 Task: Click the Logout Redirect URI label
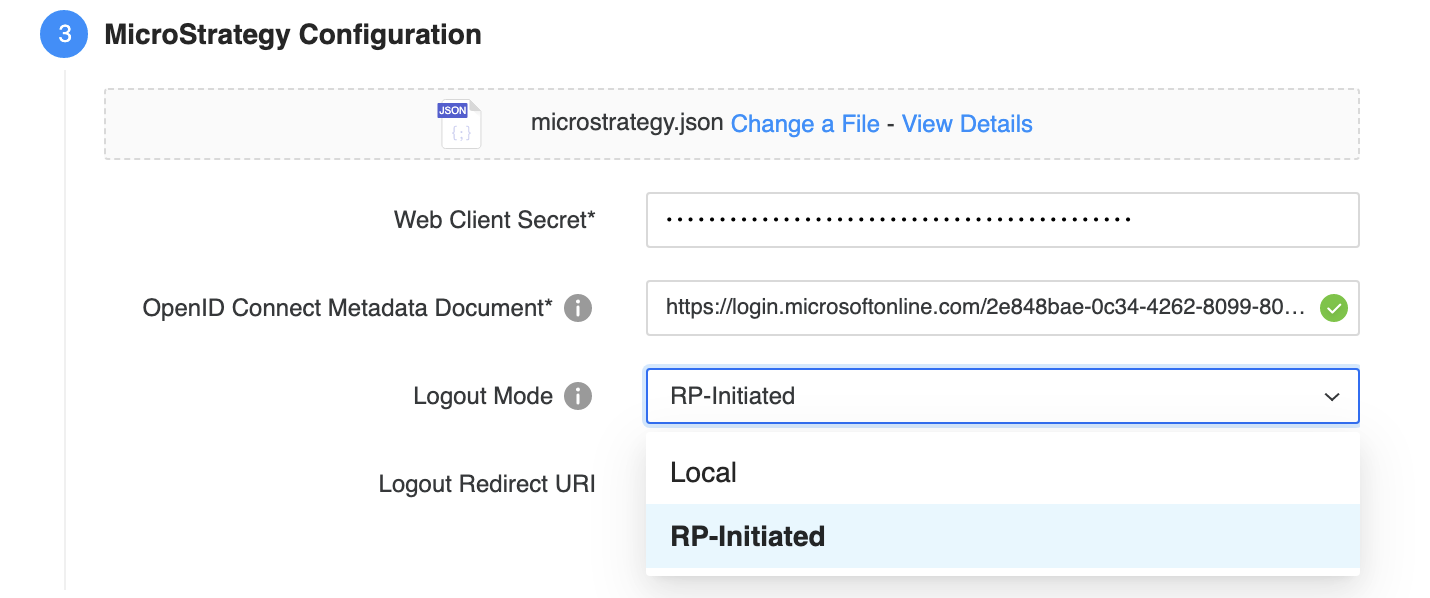(487, 484)
